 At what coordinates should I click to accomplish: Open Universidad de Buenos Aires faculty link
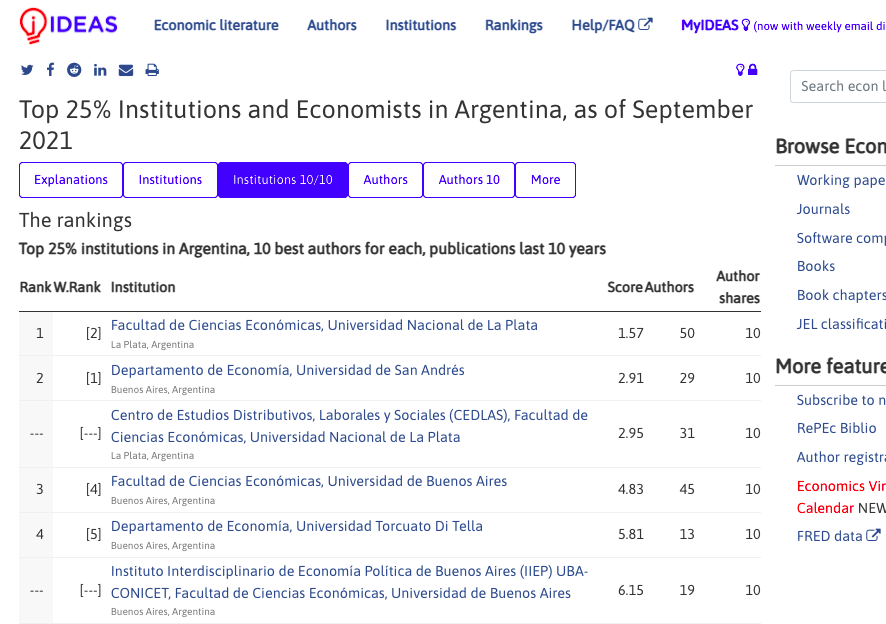309,481
